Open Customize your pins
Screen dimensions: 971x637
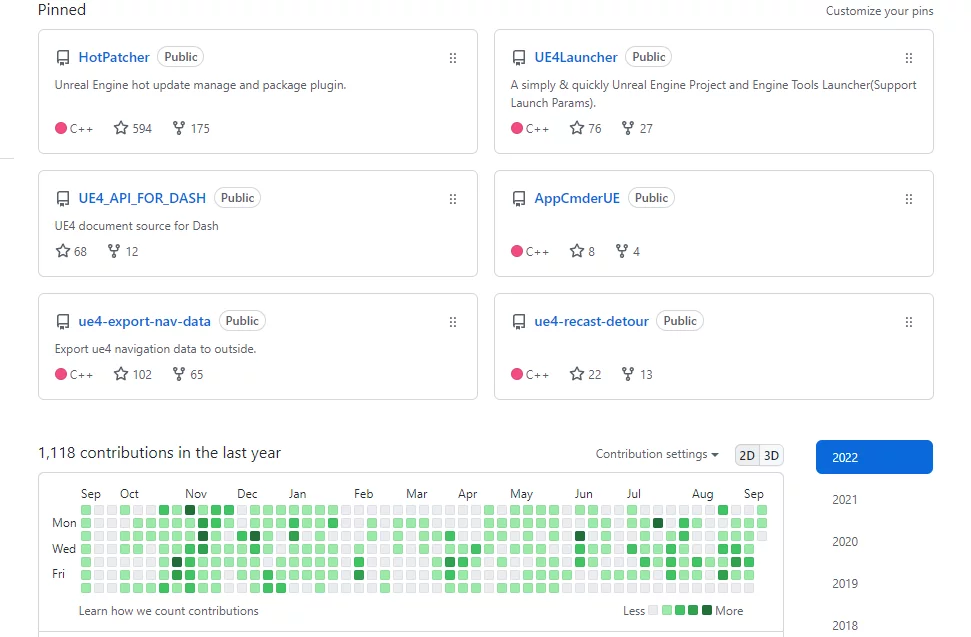(x=879, y=11)
